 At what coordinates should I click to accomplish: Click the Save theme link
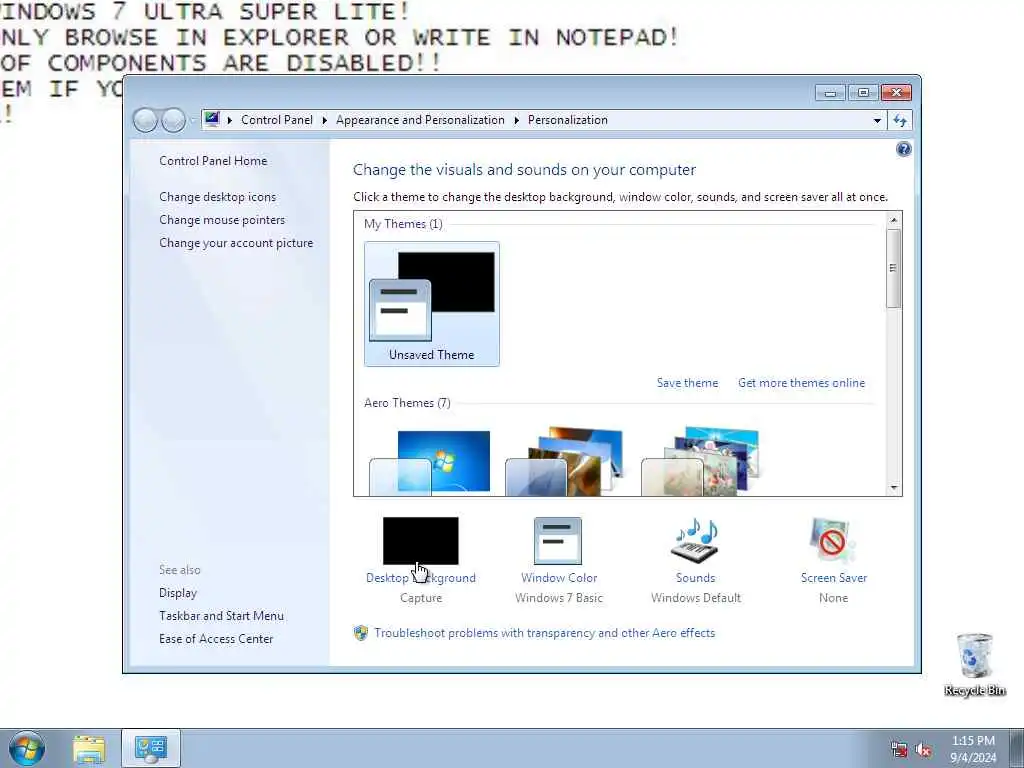click(687, 383)
